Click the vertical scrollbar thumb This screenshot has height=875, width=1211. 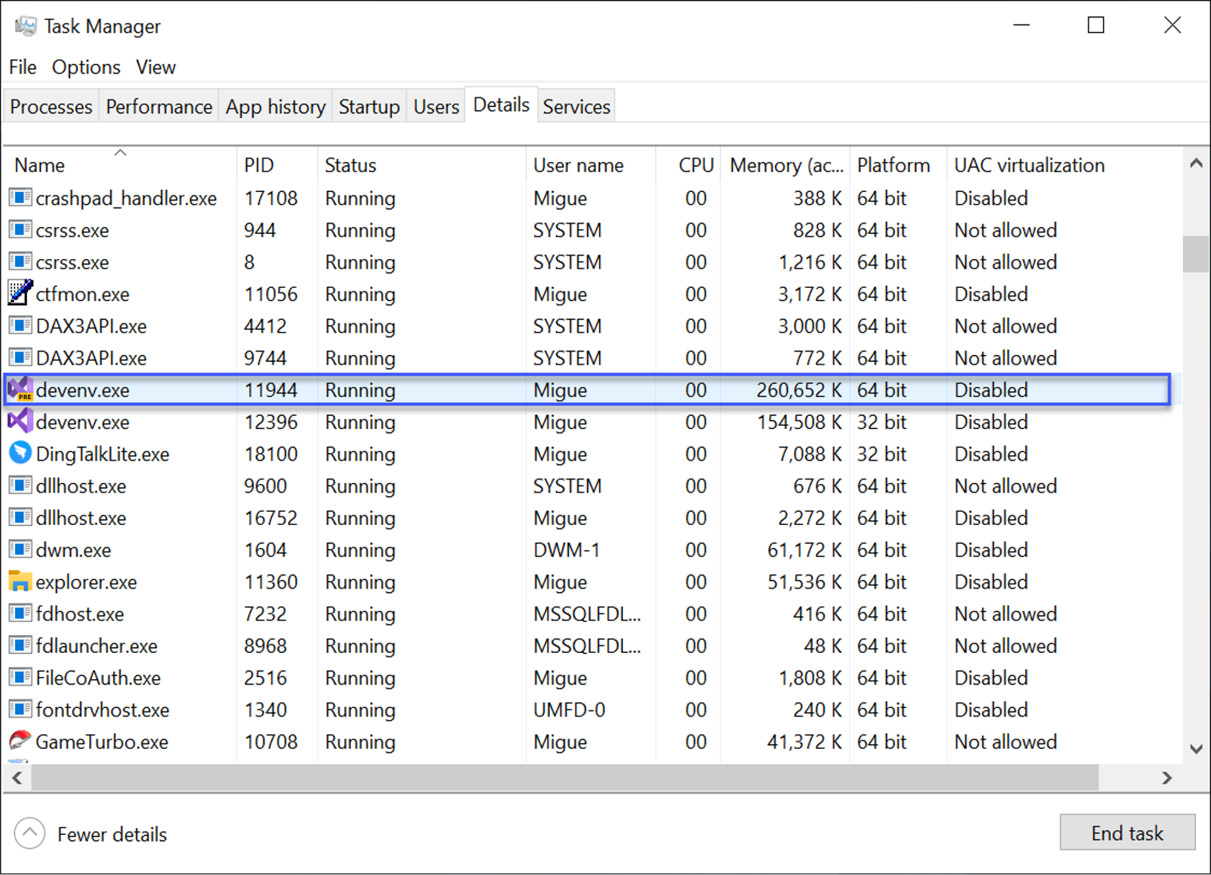click(1196, 254)
